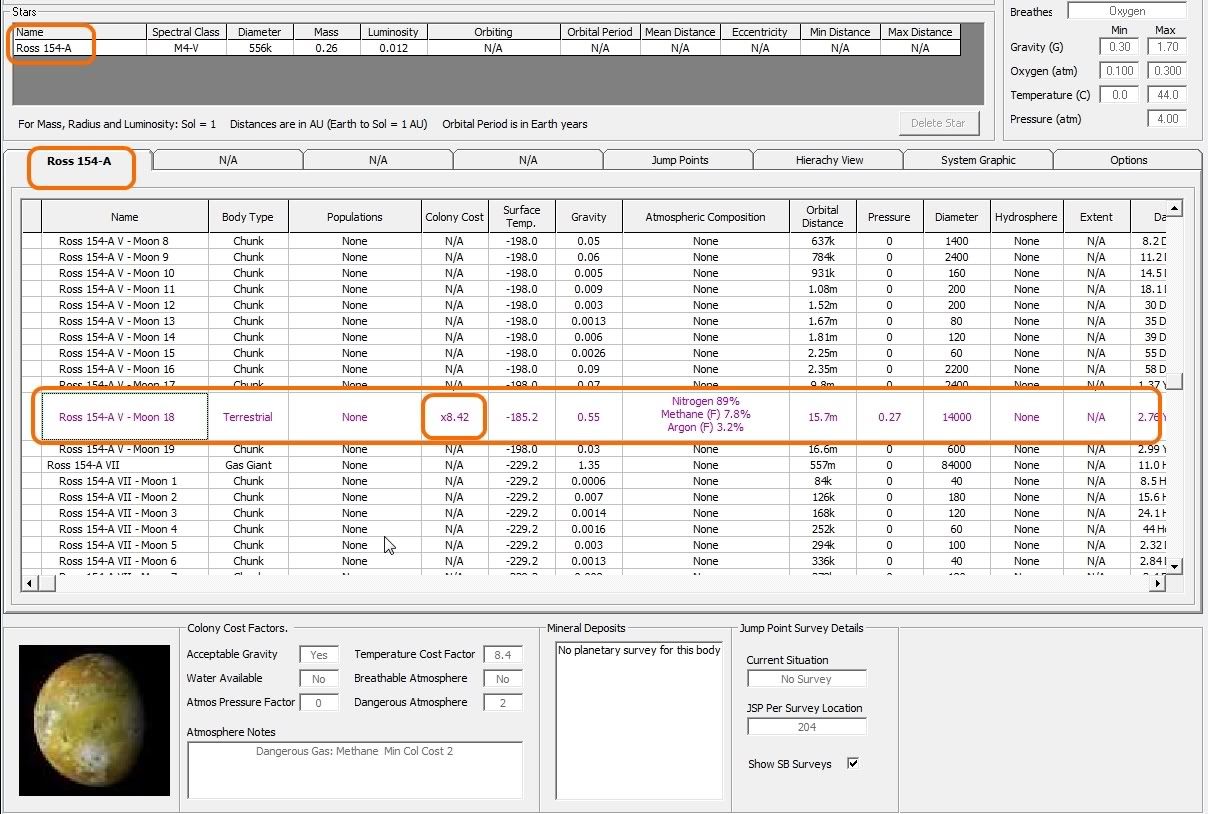Click the Current Situation No Survey field

point(807,679)
